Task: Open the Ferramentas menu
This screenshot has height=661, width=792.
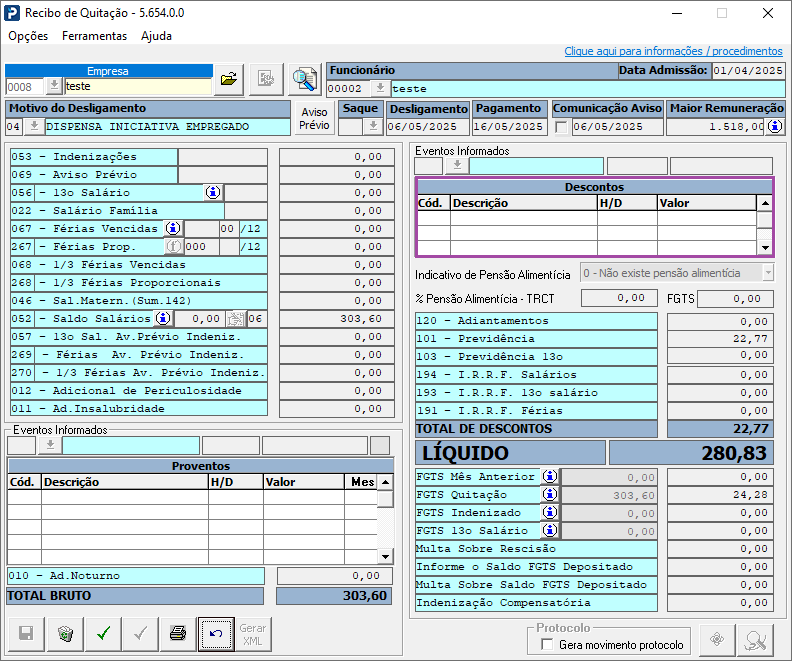Action: coord(94,36)
